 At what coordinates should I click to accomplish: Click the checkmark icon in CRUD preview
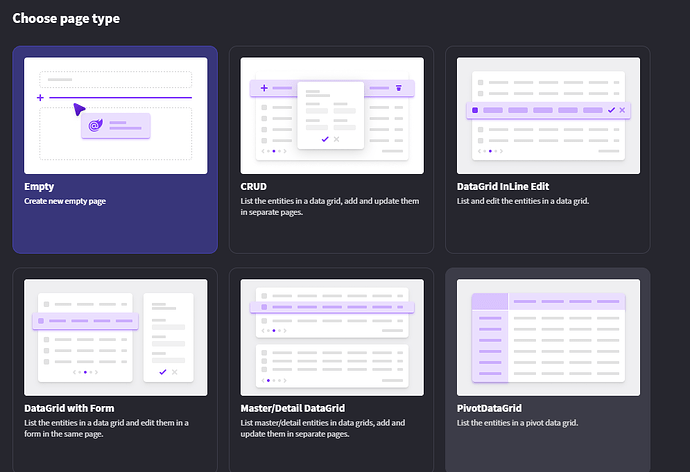coord(324,139)
